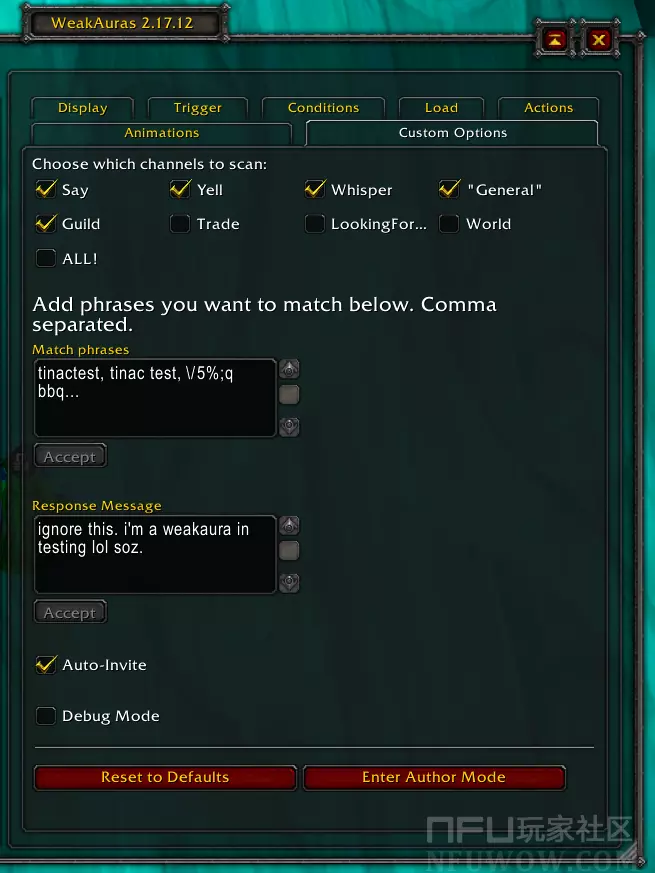This screenshot has height=873, width=655.
Task: Enable Debug Mode checkbox
Action: (x=46, y=716)
